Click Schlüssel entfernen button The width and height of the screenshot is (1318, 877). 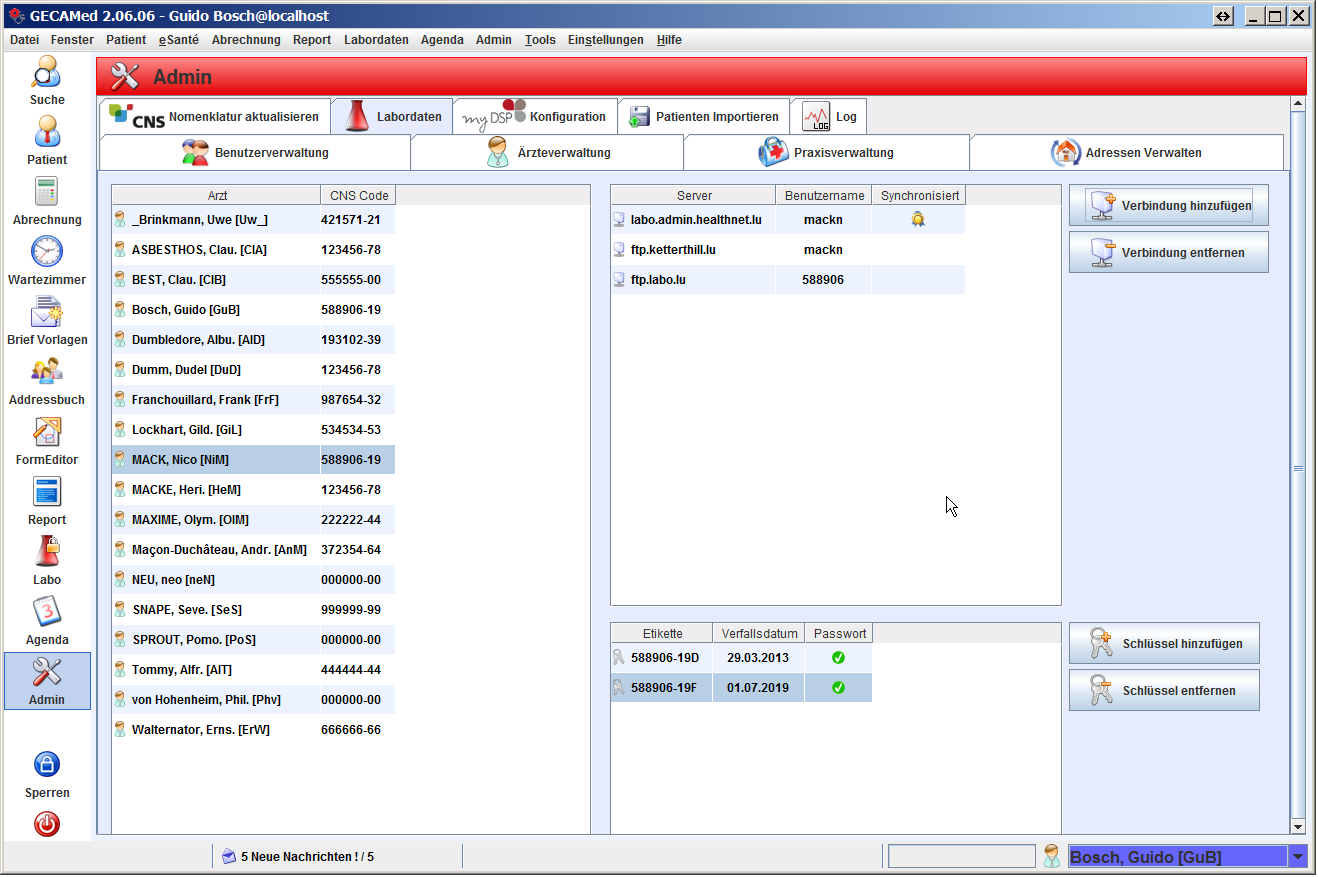[x=1164, y=691]
